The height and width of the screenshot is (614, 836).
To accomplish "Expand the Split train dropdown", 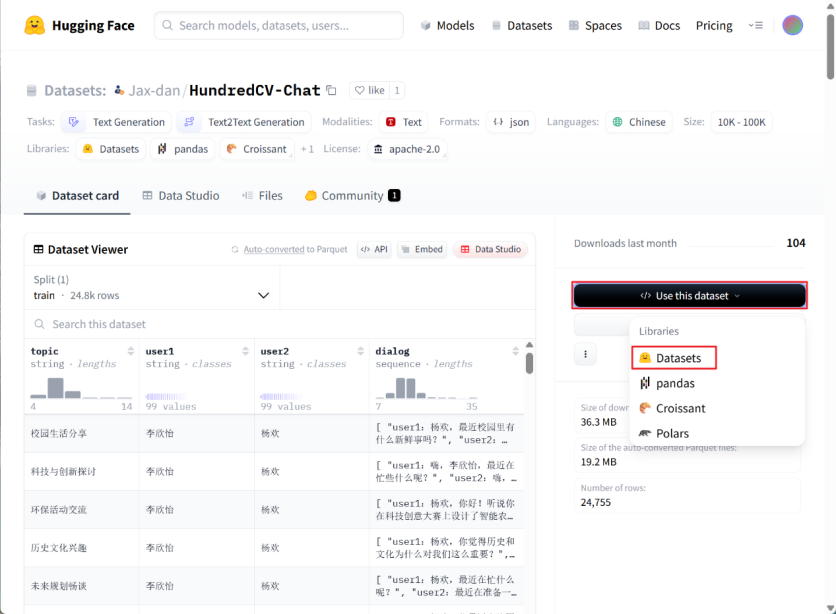I will (152, 288).
